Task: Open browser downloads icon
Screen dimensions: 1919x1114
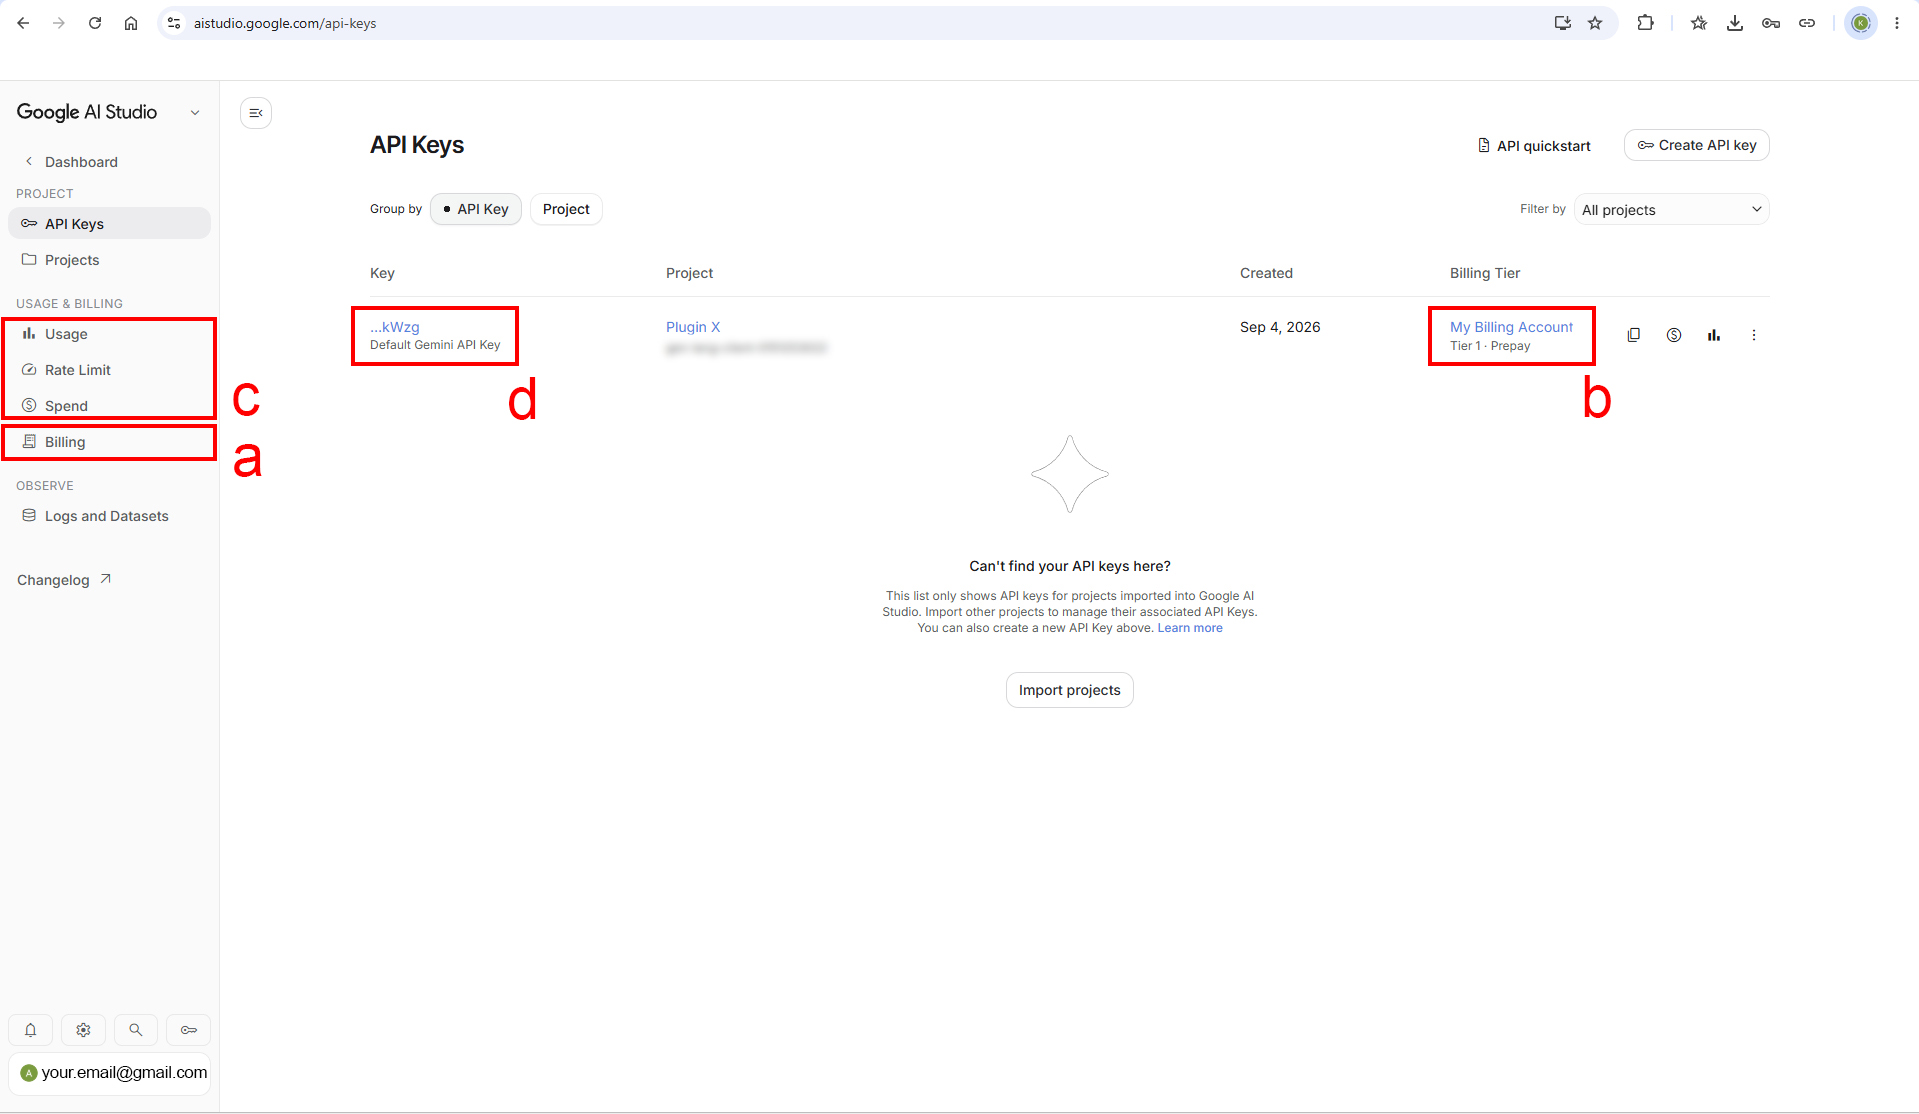Action: 1735,23
